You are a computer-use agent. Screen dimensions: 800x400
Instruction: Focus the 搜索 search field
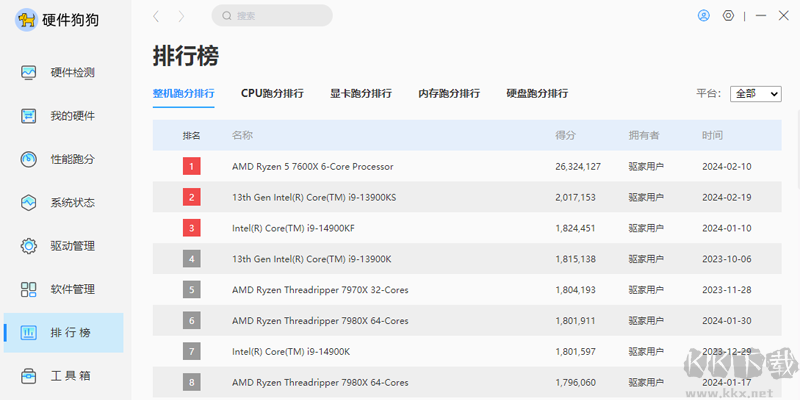(x=272, y=16)
